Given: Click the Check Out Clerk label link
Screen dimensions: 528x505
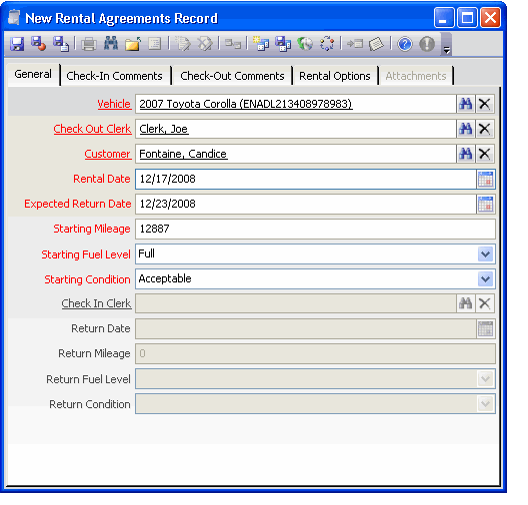Looking at the screenshot, I should (92, 129).
